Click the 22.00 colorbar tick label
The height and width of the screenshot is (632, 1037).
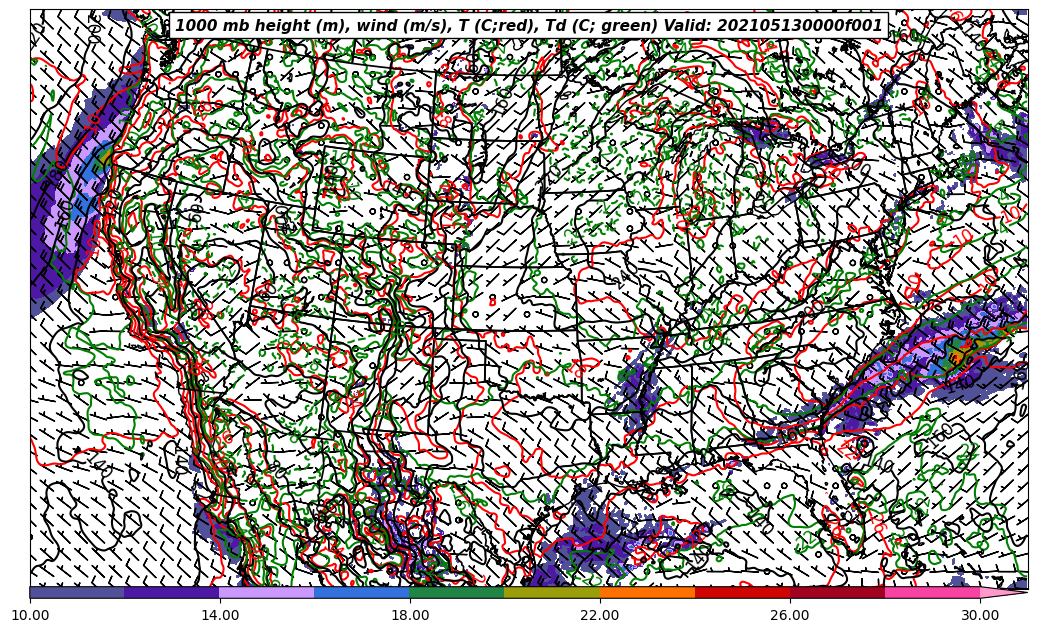click(x=600, y=615)
